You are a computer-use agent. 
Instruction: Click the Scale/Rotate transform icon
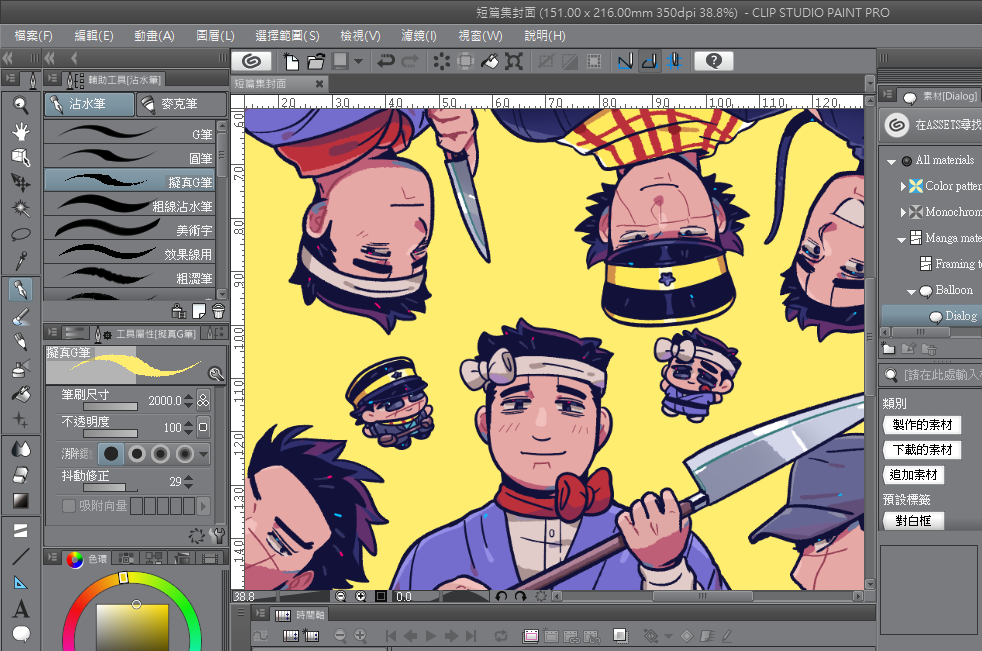point(514,61)
